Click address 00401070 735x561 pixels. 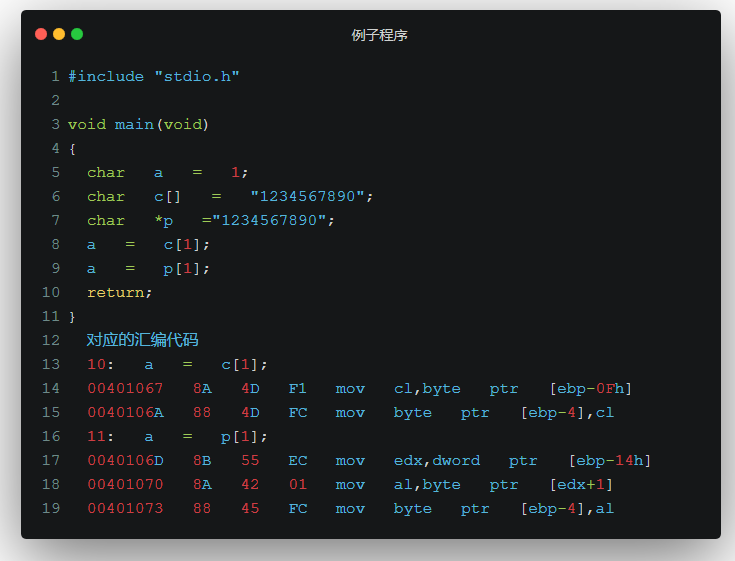125,485
